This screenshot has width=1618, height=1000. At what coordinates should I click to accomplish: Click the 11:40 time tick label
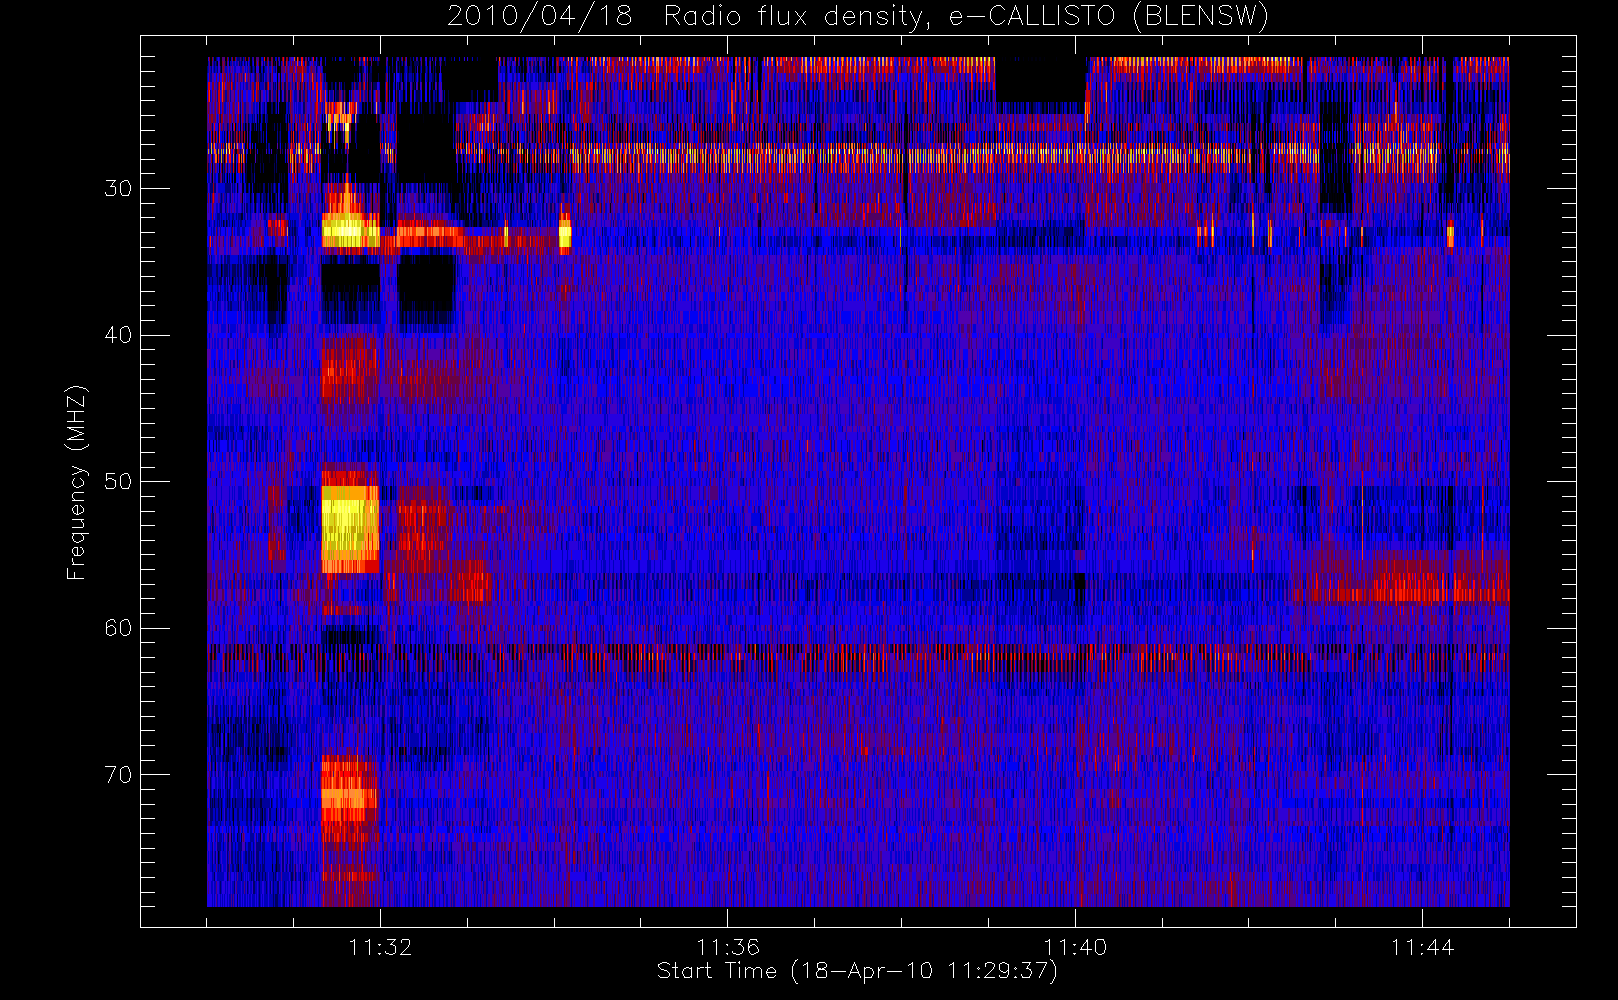[x=1075, y=947]
